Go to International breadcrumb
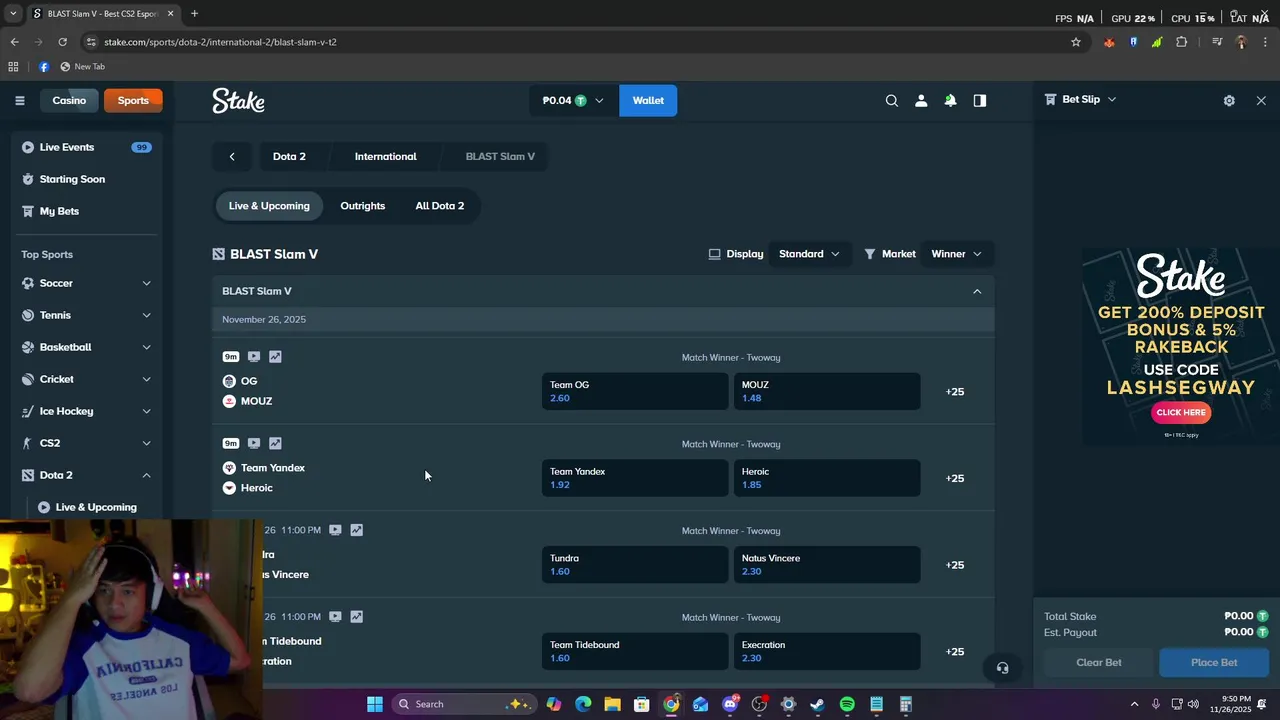Image resolution: width=1280 pixels, height=720 pixels. [x=385, y=156]
